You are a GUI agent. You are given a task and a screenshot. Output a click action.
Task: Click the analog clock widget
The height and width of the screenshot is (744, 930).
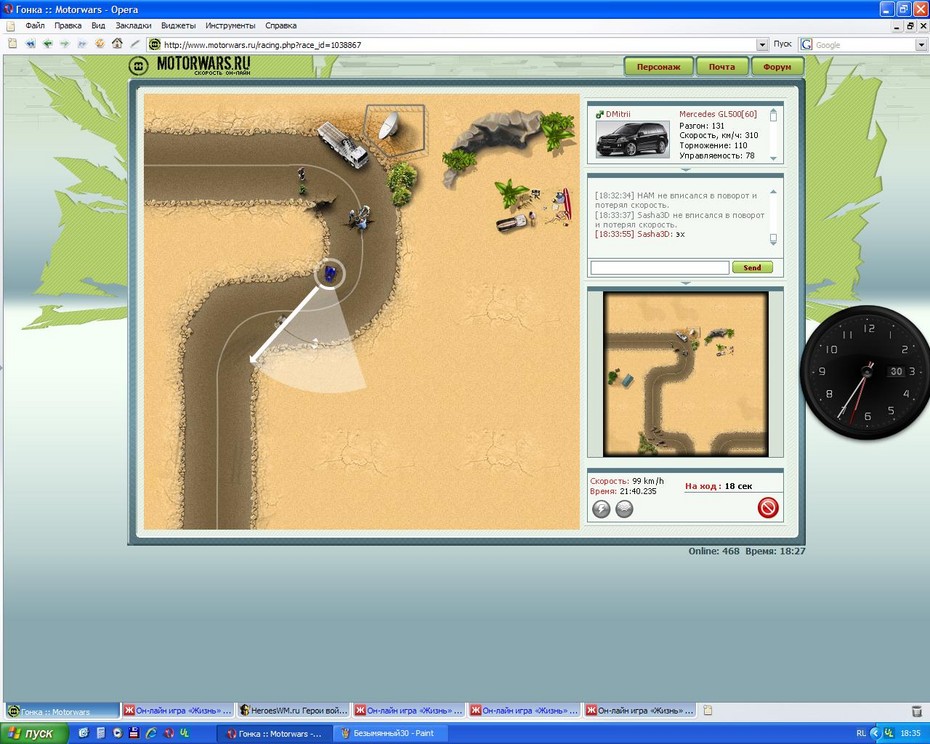(x=865, y=372)
